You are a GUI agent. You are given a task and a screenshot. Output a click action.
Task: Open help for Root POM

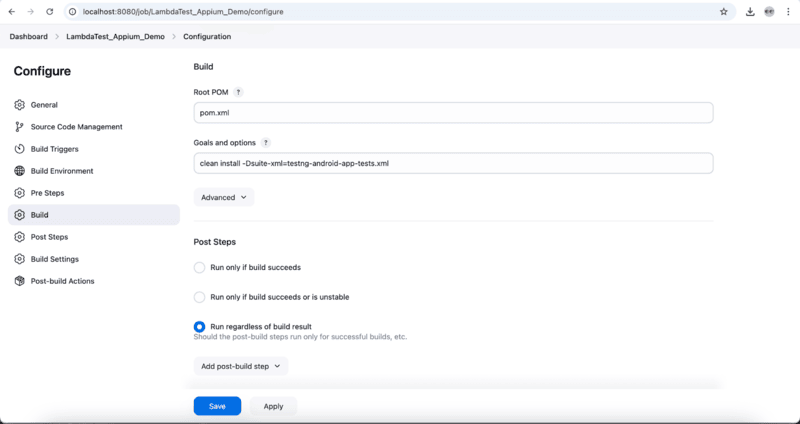pos(238,92)
